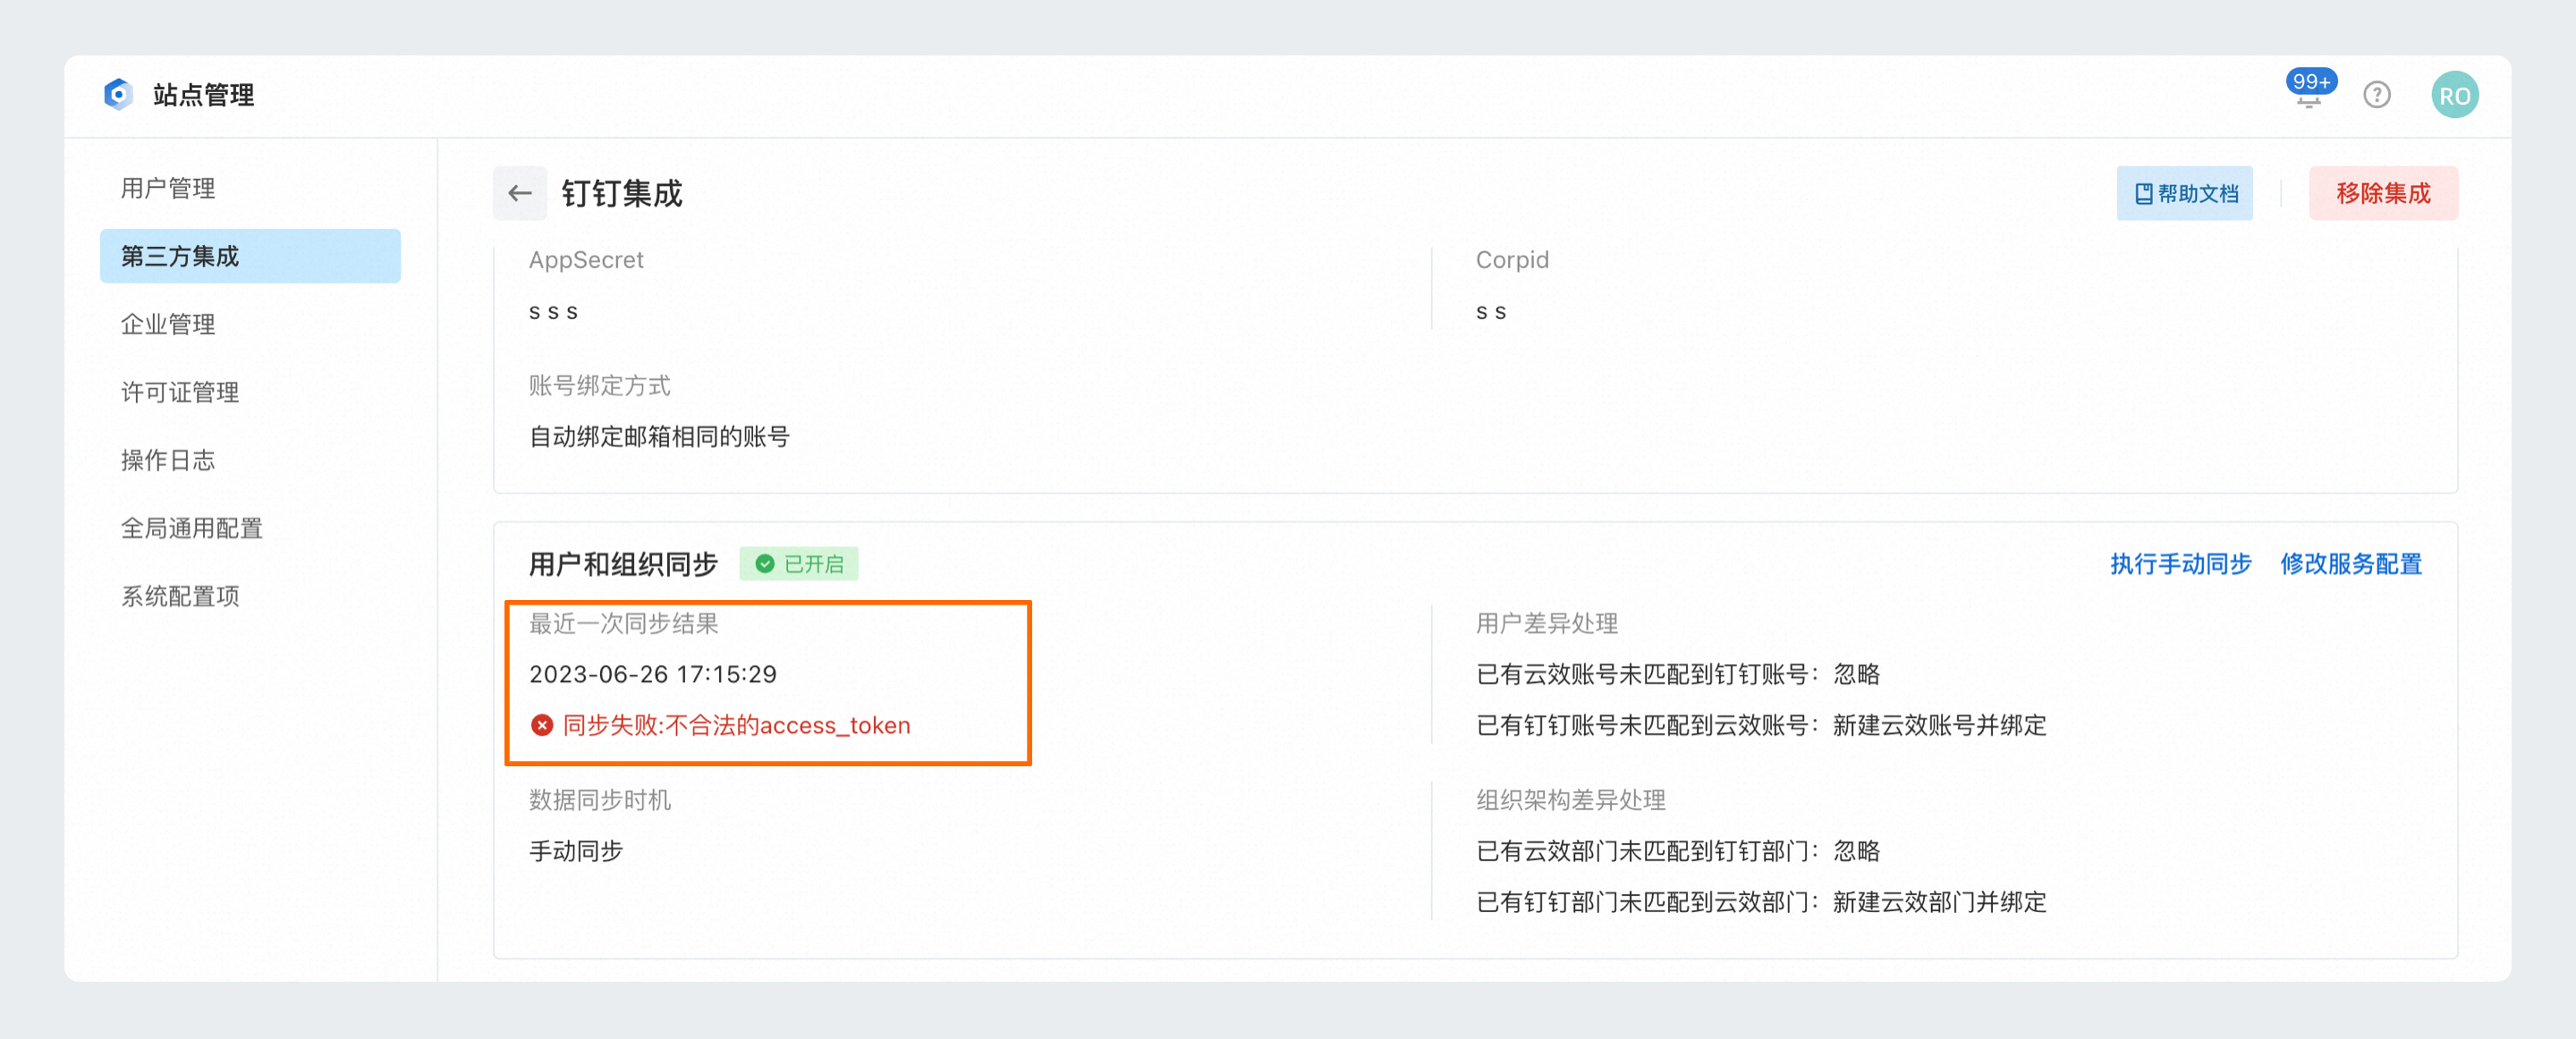Click the AppSecret label
Viewport: 2576px width, 1039px height.
586,260
